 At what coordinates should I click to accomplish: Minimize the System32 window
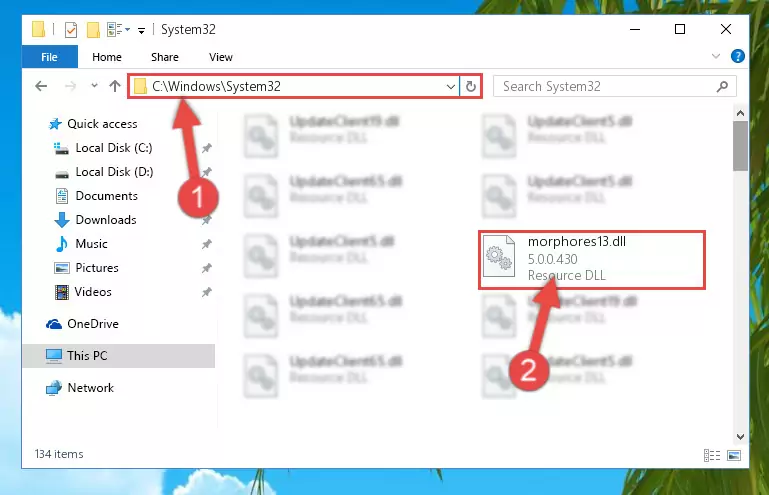click(635, 29)
